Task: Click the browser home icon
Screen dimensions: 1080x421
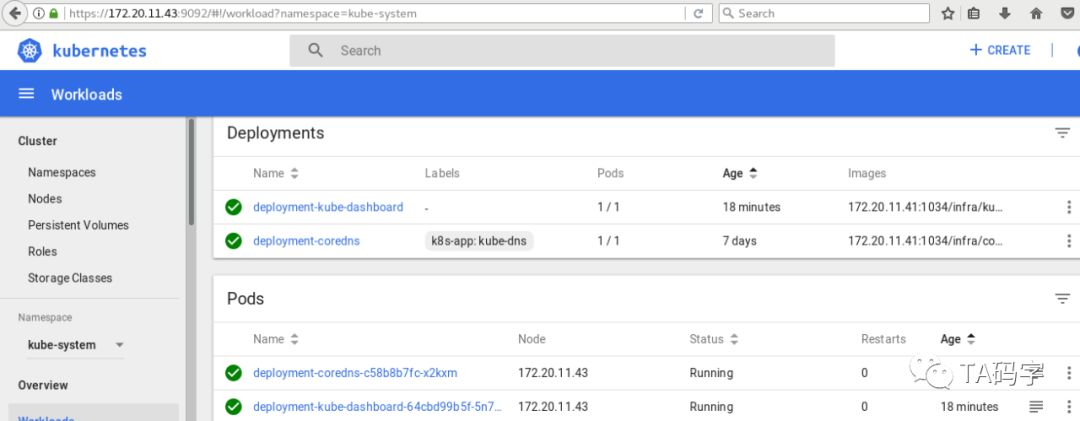Action: point(1036,14)
